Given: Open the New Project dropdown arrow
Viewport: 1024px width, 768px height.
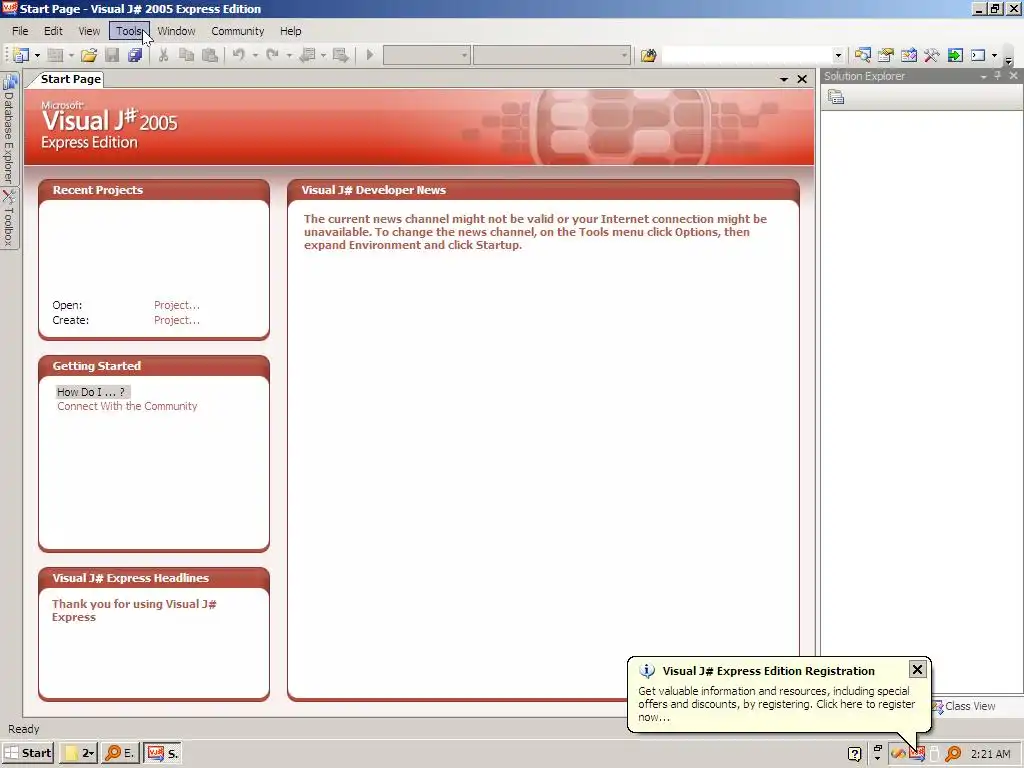Looking at the screenshot, I should pyautogui.click(x=37, y=56).
